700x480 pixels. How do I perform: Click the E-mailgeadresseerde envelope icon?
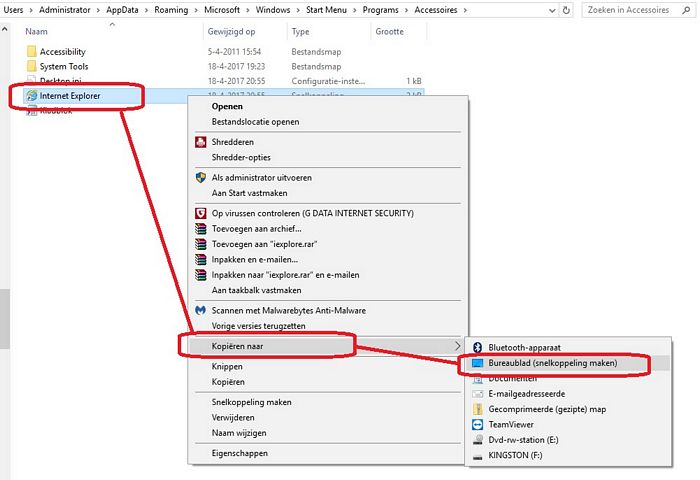click(x=477, y=394)
